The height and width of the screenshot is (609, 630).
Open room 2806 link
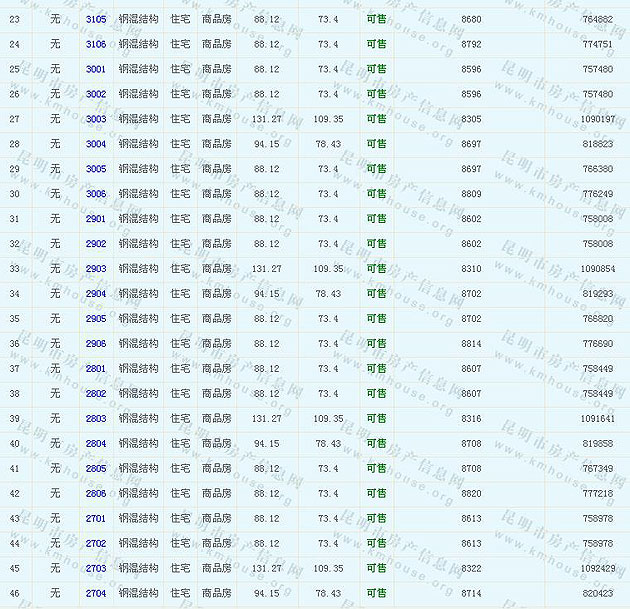tap(96, 494)
